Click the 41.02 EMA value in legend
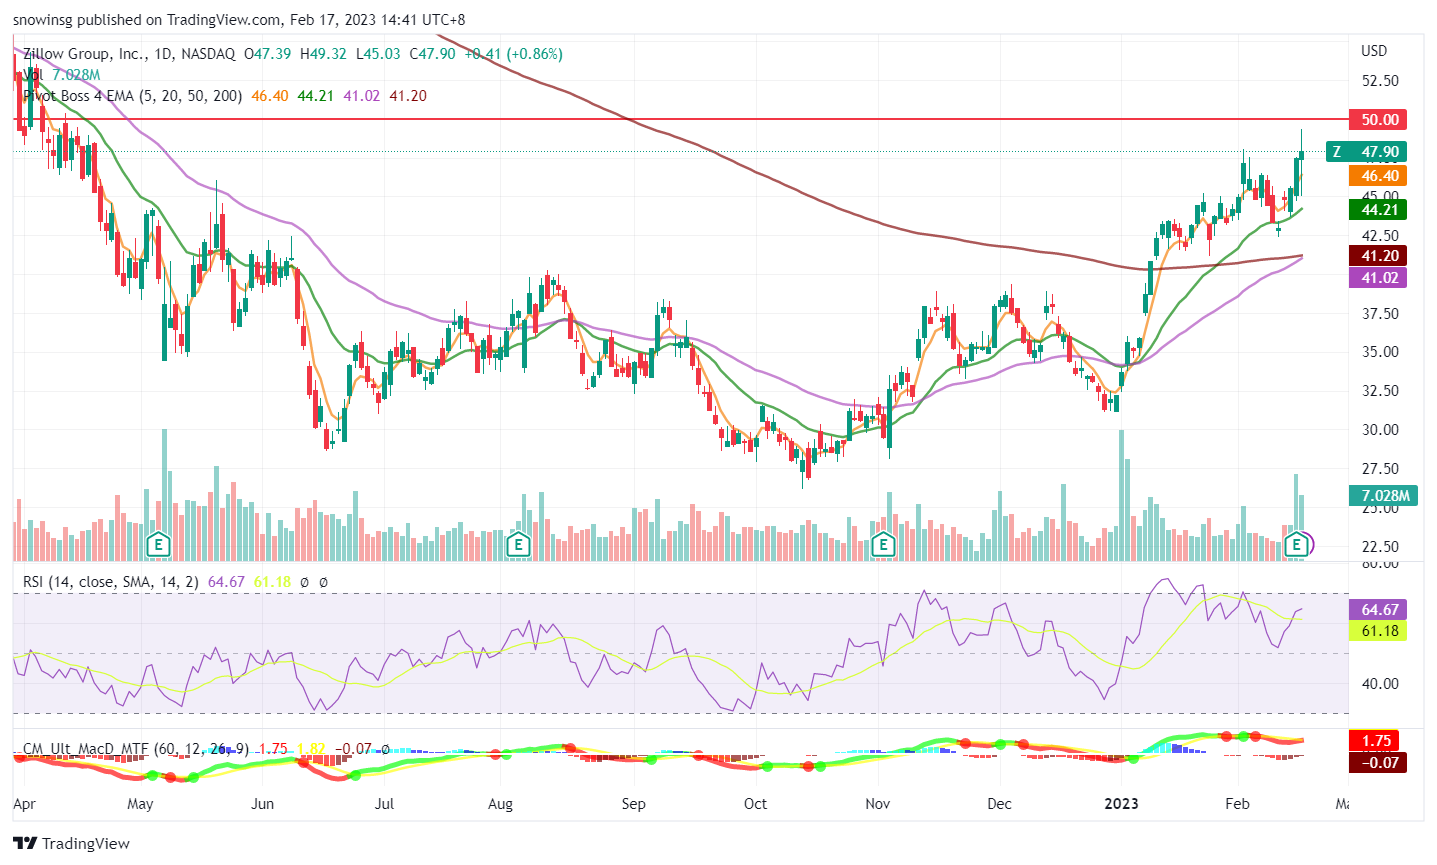Screen dimensions: 1437x865 (361, 96)
